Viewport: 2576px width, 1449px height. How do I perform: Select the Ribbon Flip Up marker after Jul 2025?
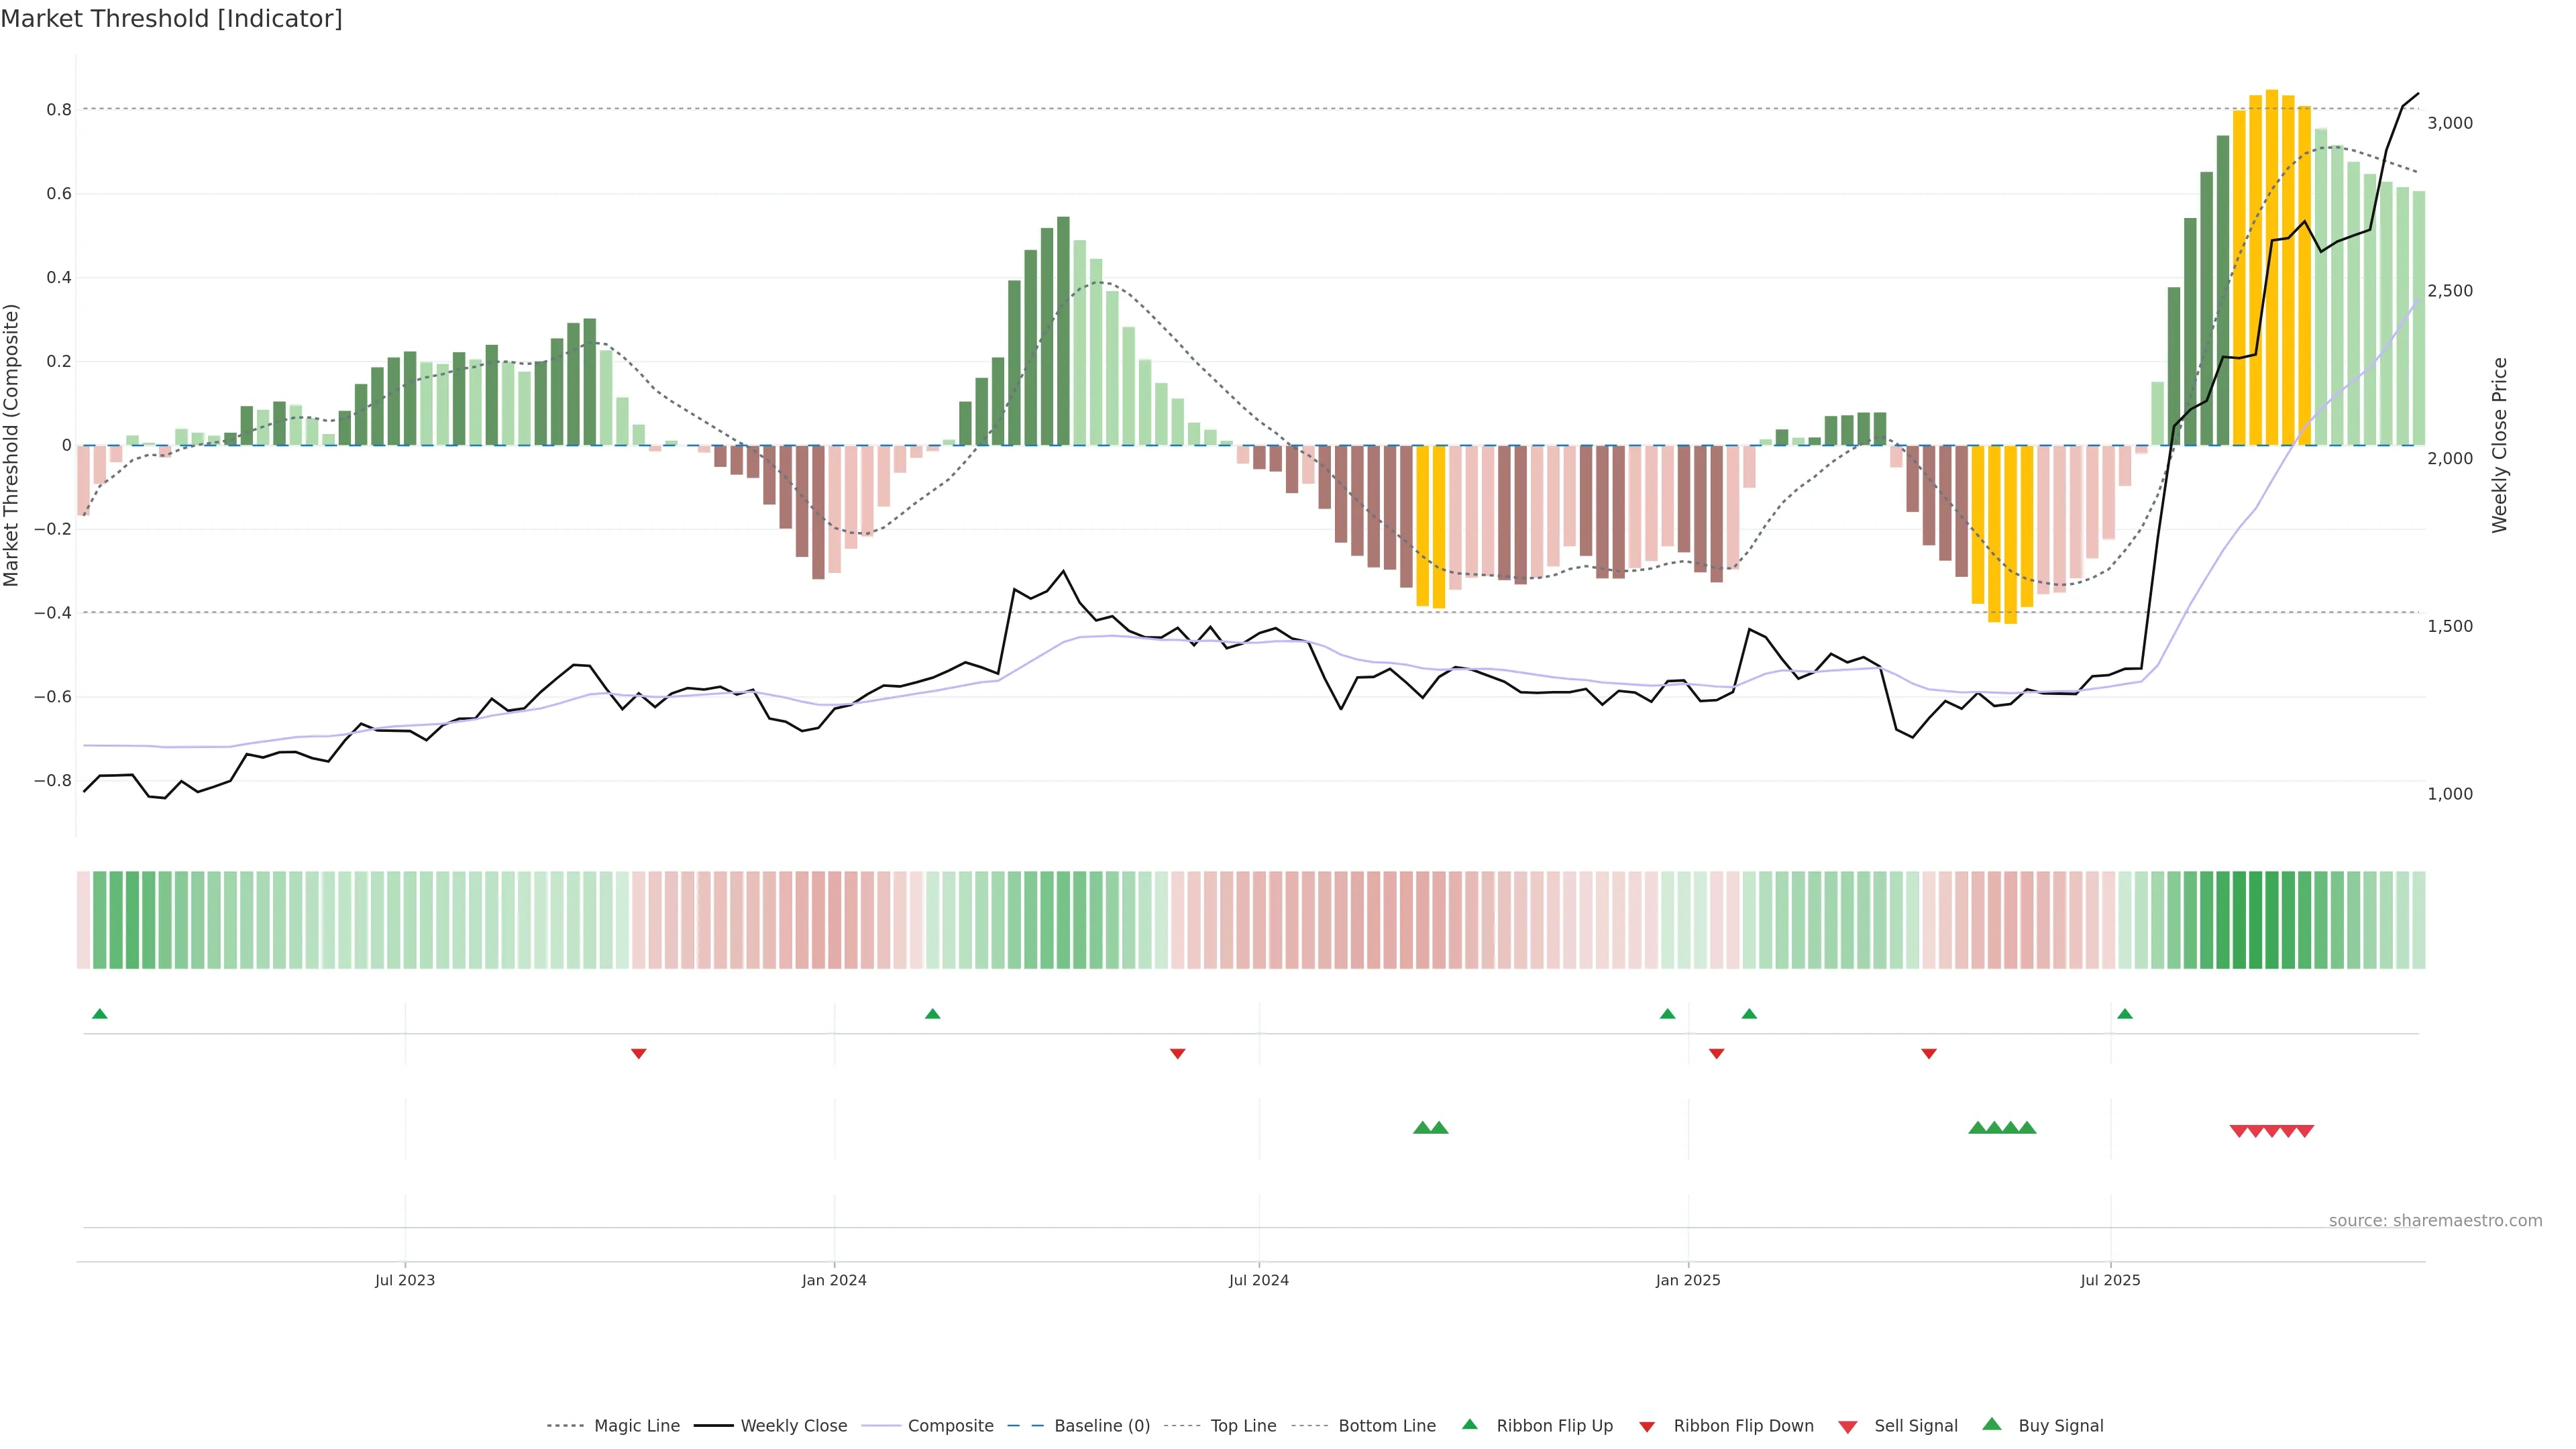click(x=2124, y=1014)
